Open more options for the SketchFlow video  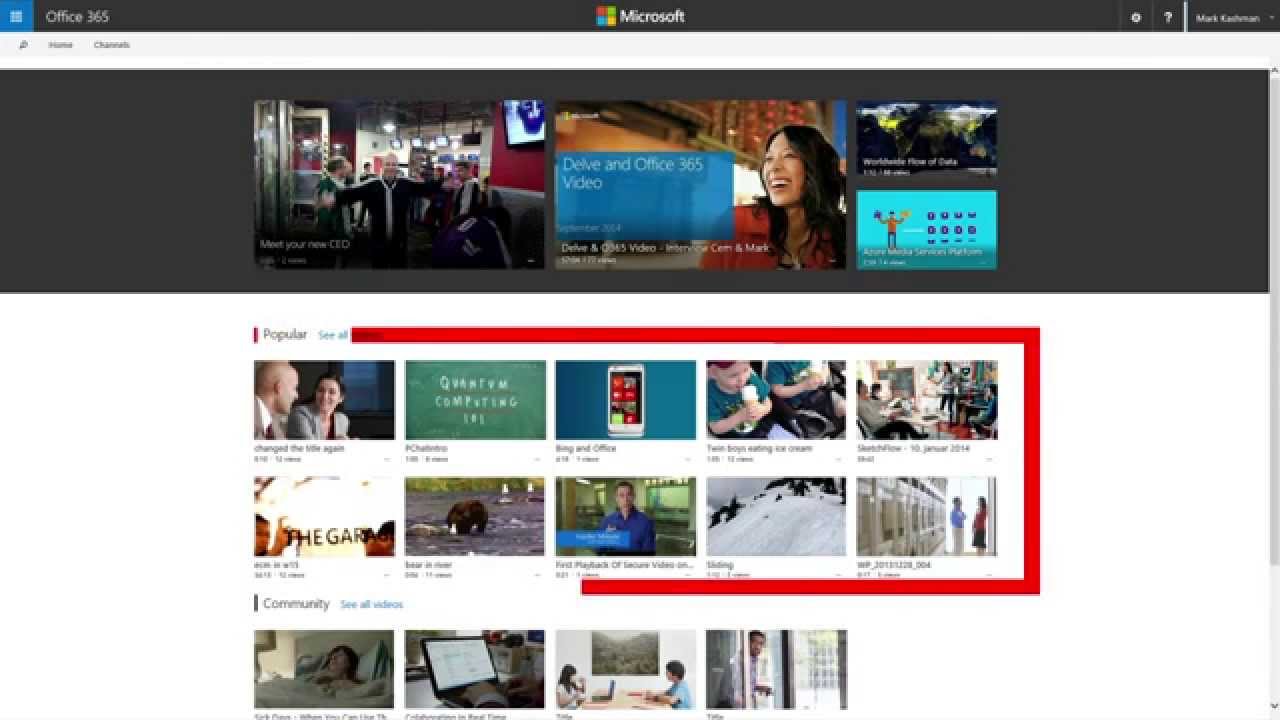(989, 460)
